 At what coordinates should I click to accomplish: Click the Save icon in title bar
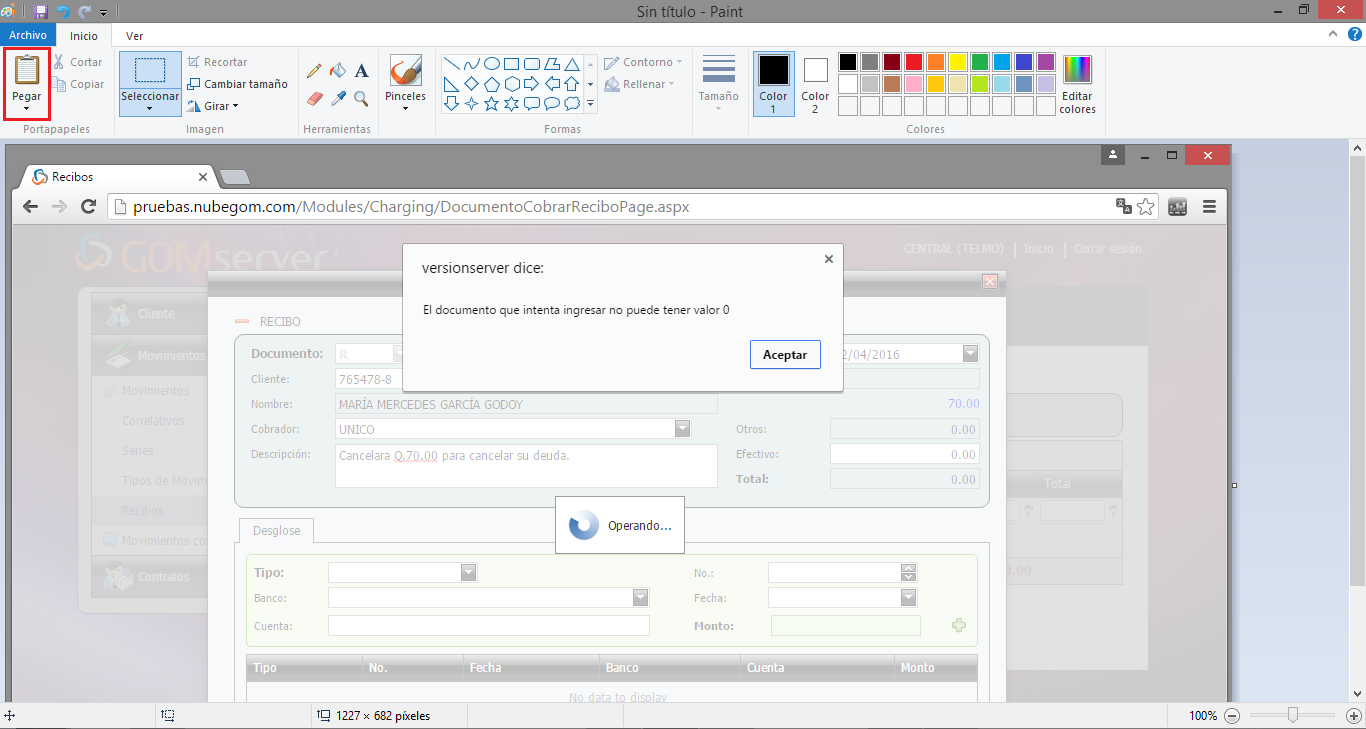[40, 12]
